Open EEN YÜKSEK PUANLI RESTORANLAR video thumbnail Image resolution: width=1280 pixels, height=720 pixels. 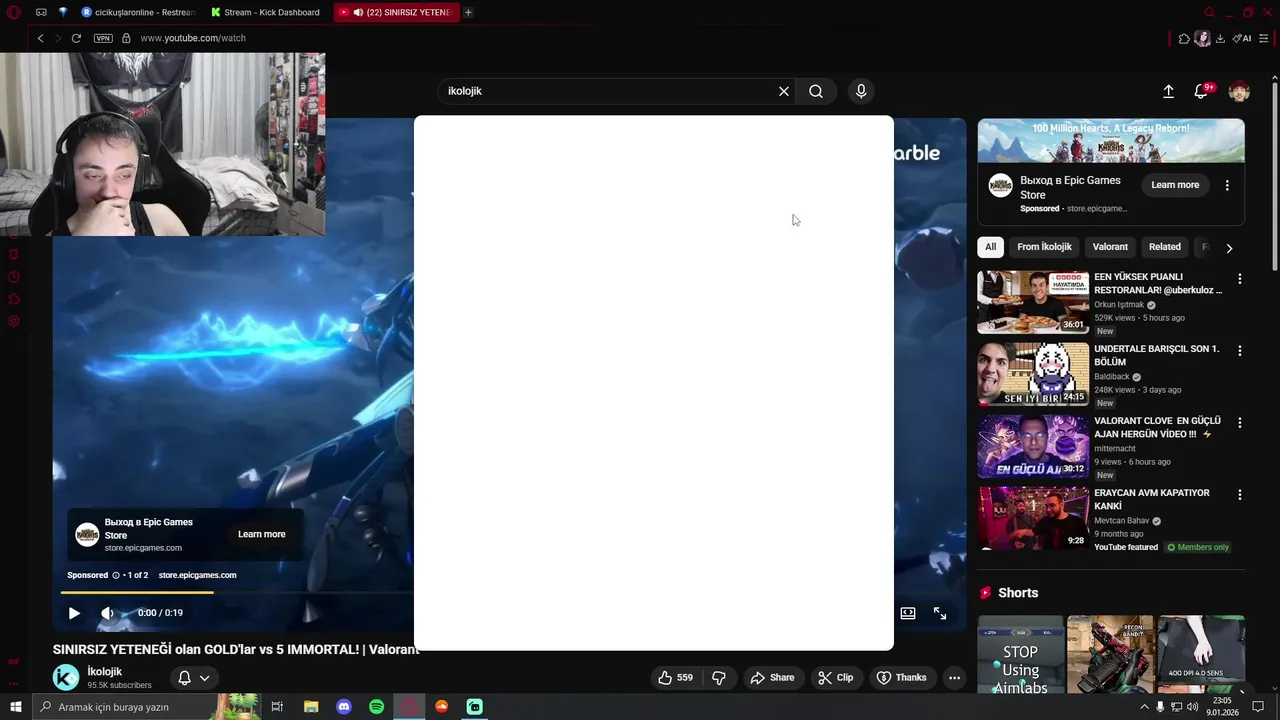1033,302
